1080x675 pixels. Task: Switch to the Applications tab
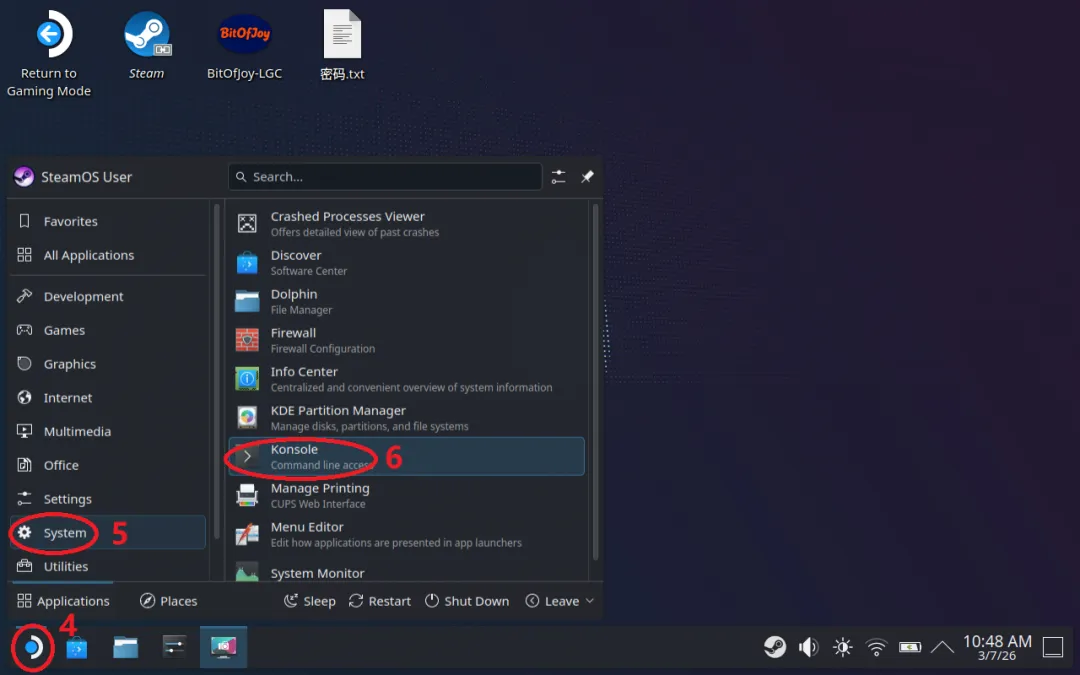tap(63, 601)
